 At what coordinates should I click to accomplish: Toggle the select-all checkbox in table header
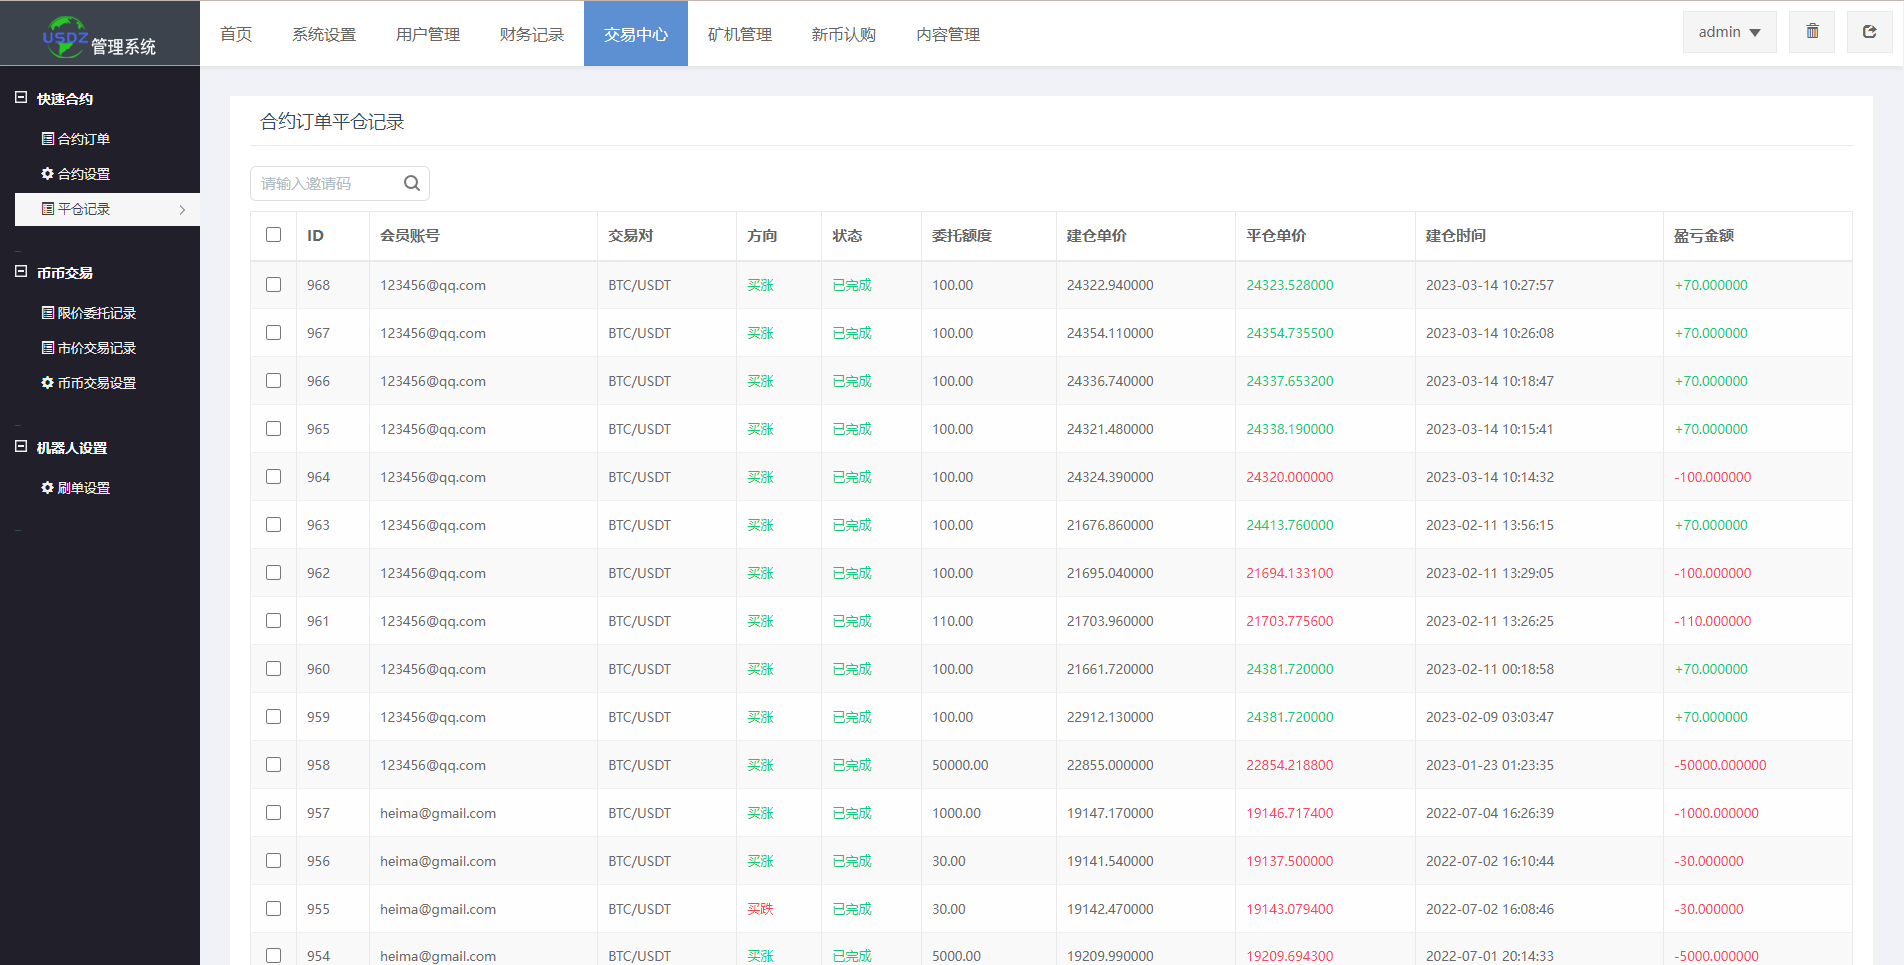[273, 235]
